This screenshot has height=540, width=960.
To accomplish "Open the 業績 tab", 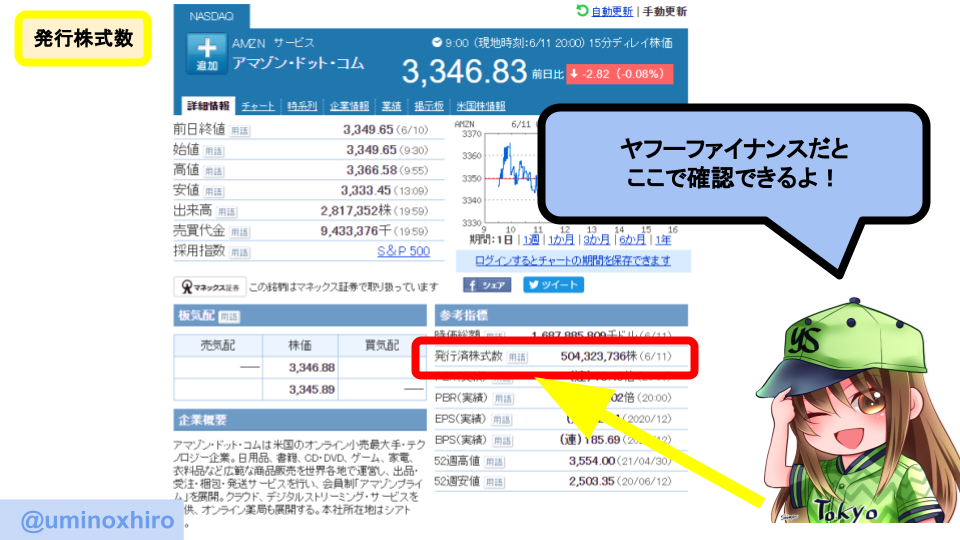I will point(391,106).
